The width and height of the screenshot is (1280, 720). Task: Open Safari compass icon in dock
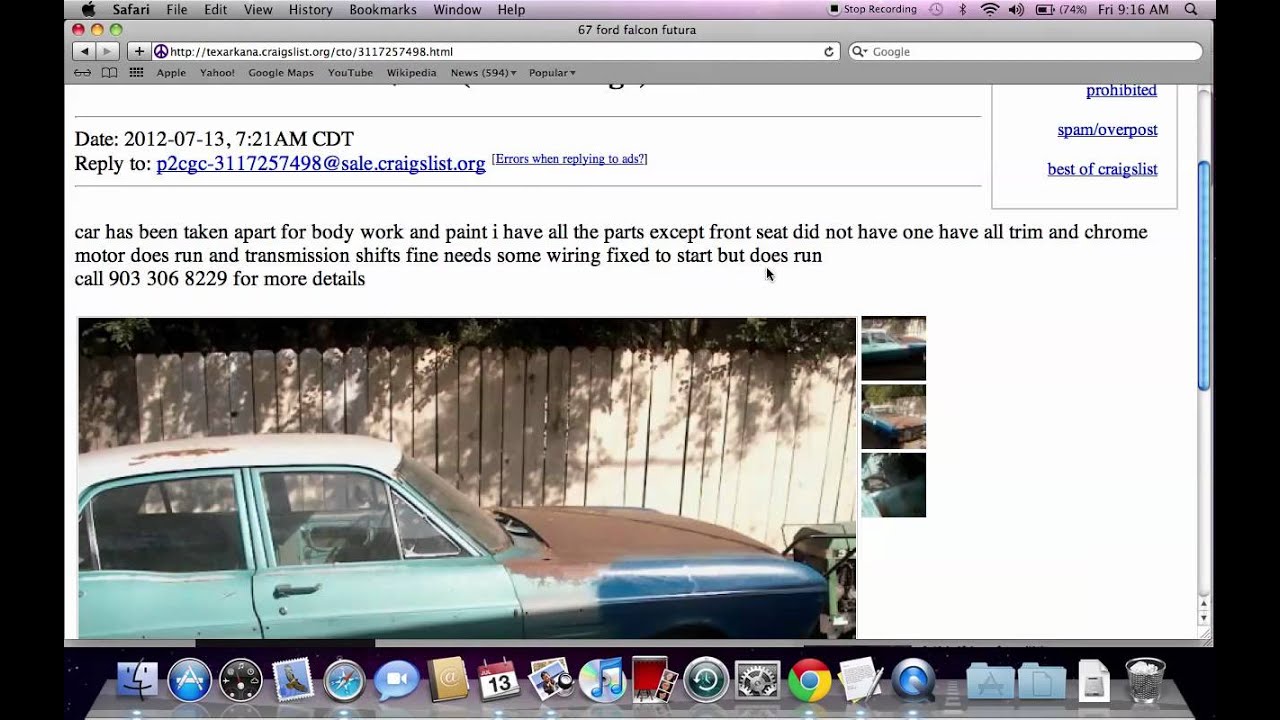click(x=344, y=681)
